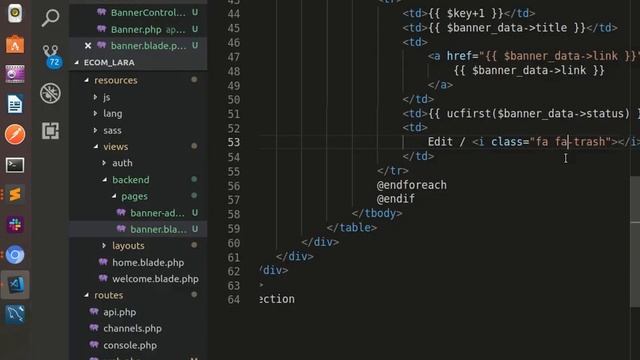Image resolution: width=640 pixels, height=360 pixels.
Task: Click href attribute on line 47
Action: [x=459, y=56]
